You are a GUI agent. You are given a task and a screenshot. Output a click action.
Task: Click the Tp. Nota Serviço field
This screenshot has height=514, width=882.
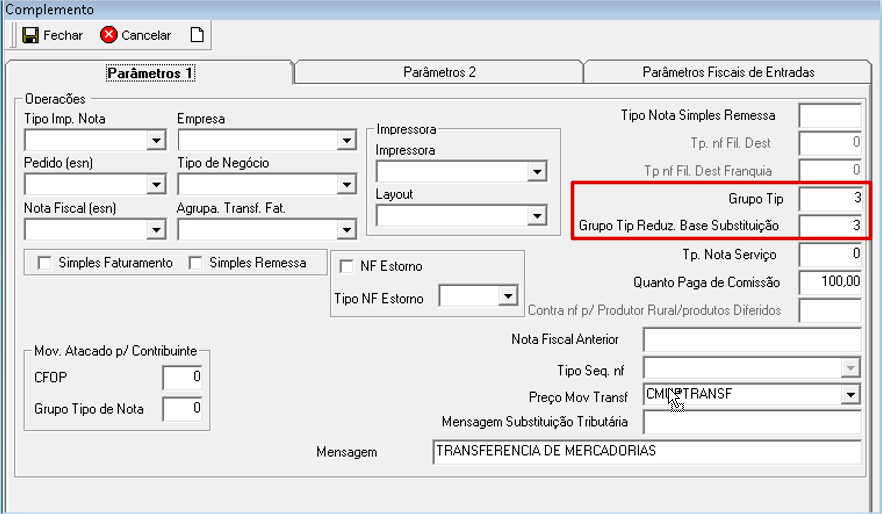(830, 255)
